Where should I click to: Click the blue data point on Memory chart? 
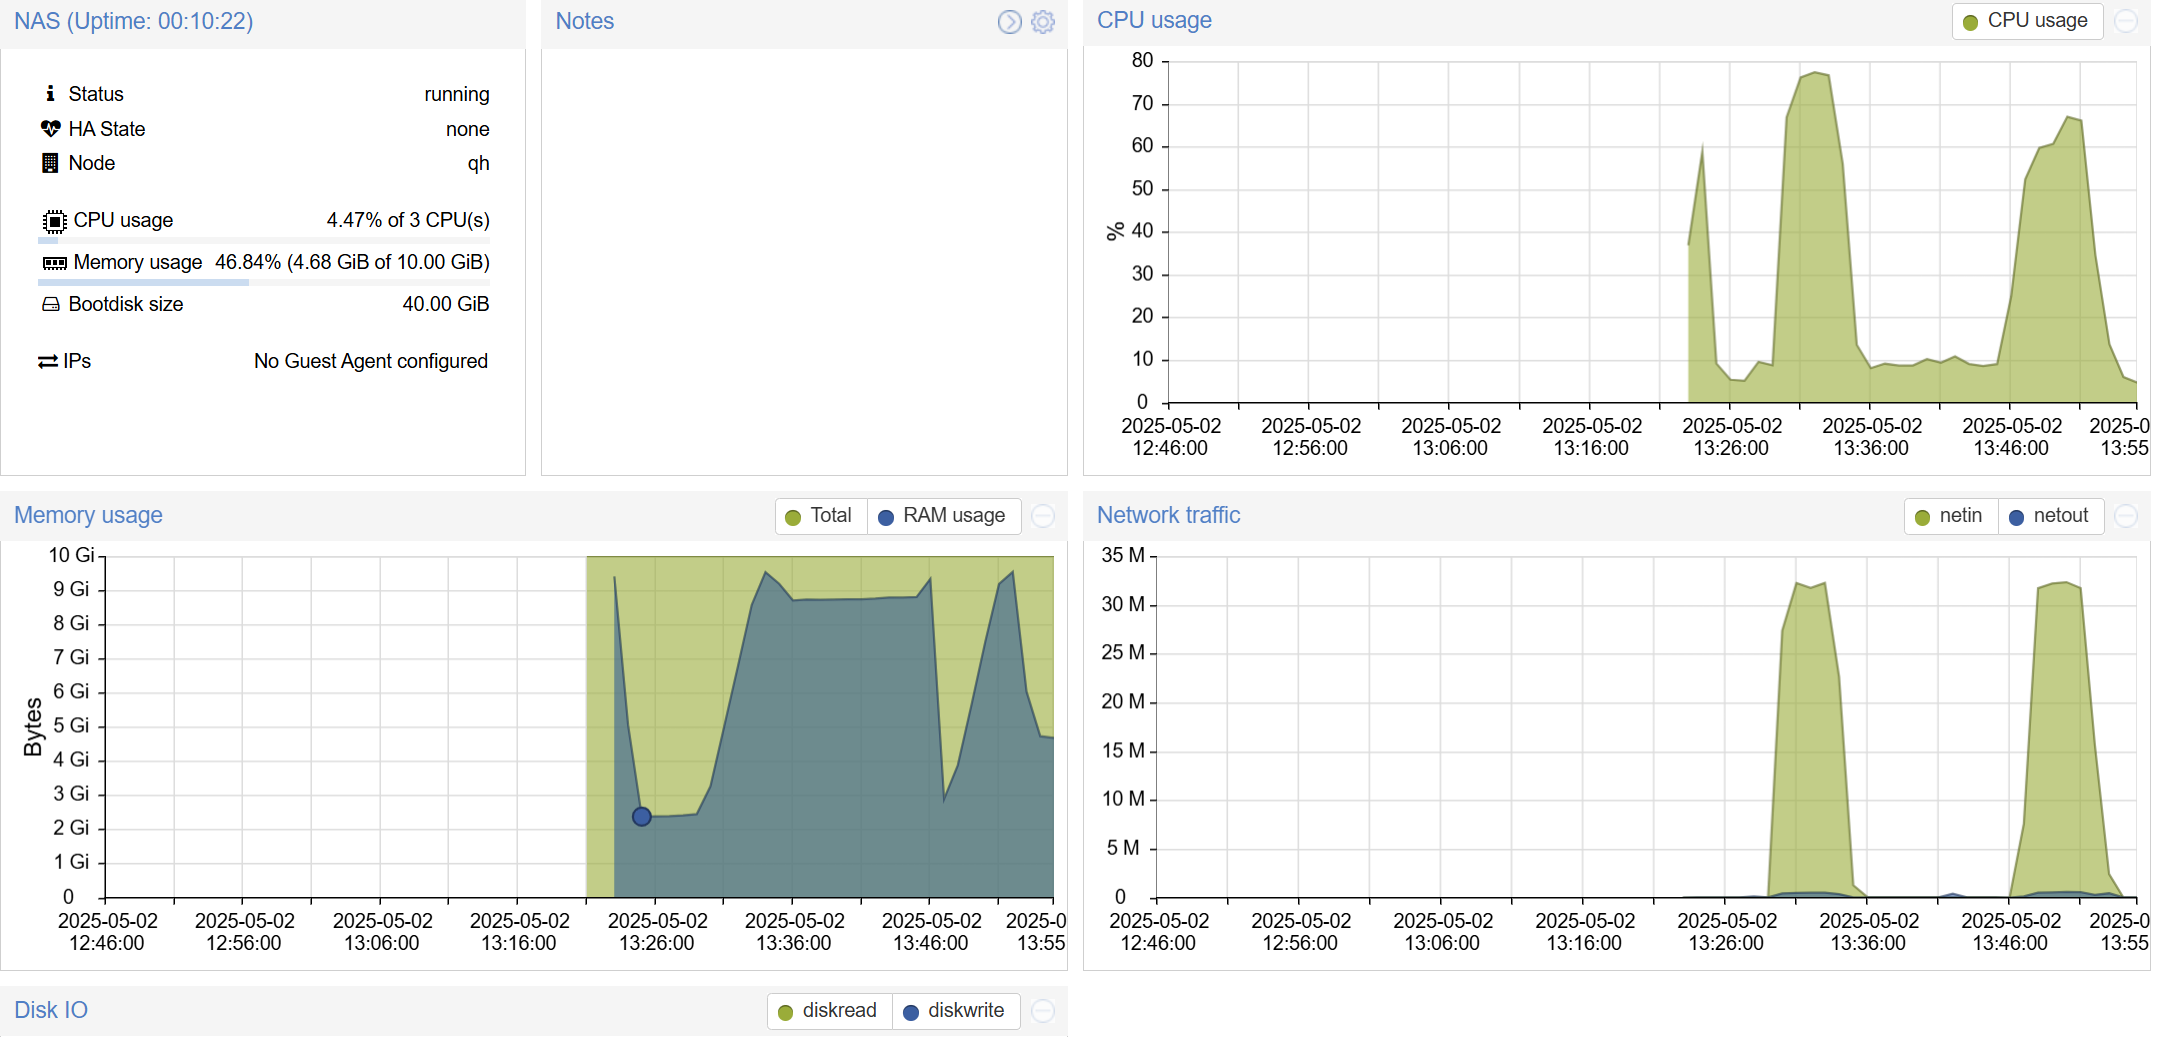642,817
